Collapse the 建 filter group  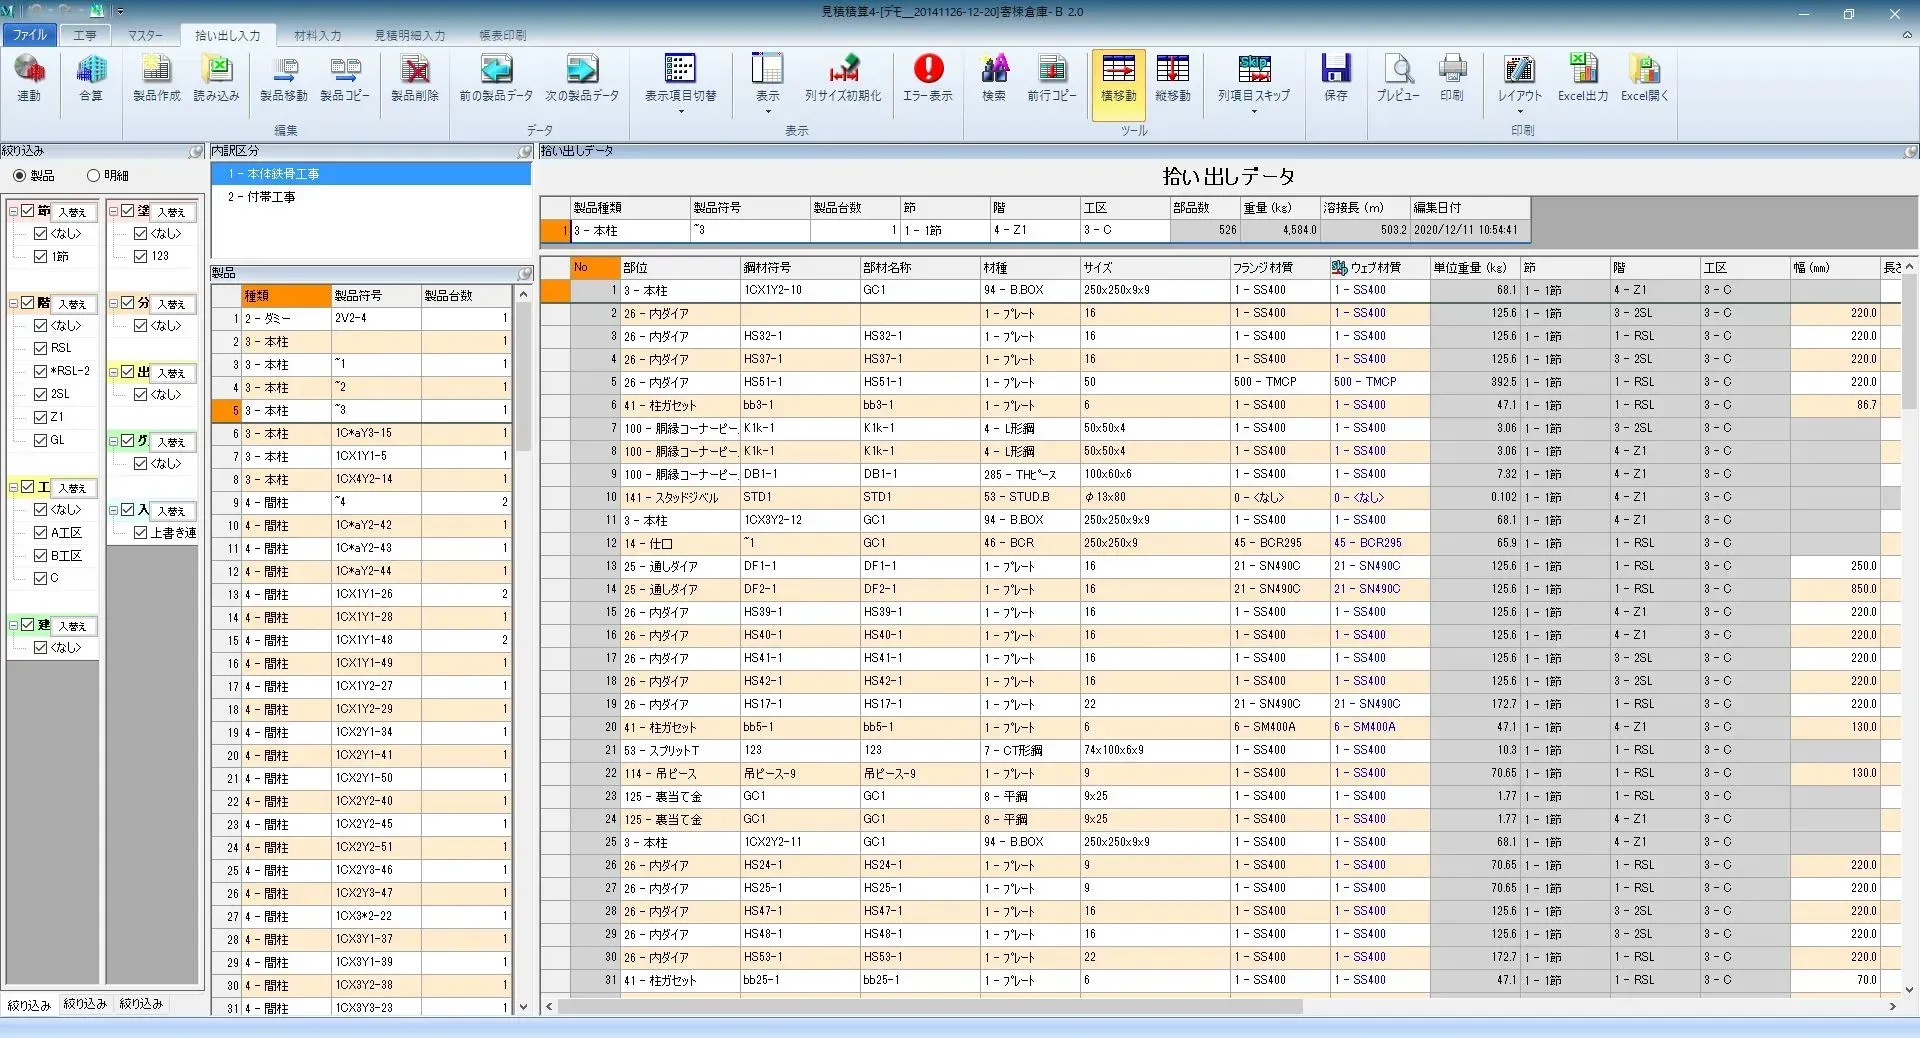tap(14, 625)
